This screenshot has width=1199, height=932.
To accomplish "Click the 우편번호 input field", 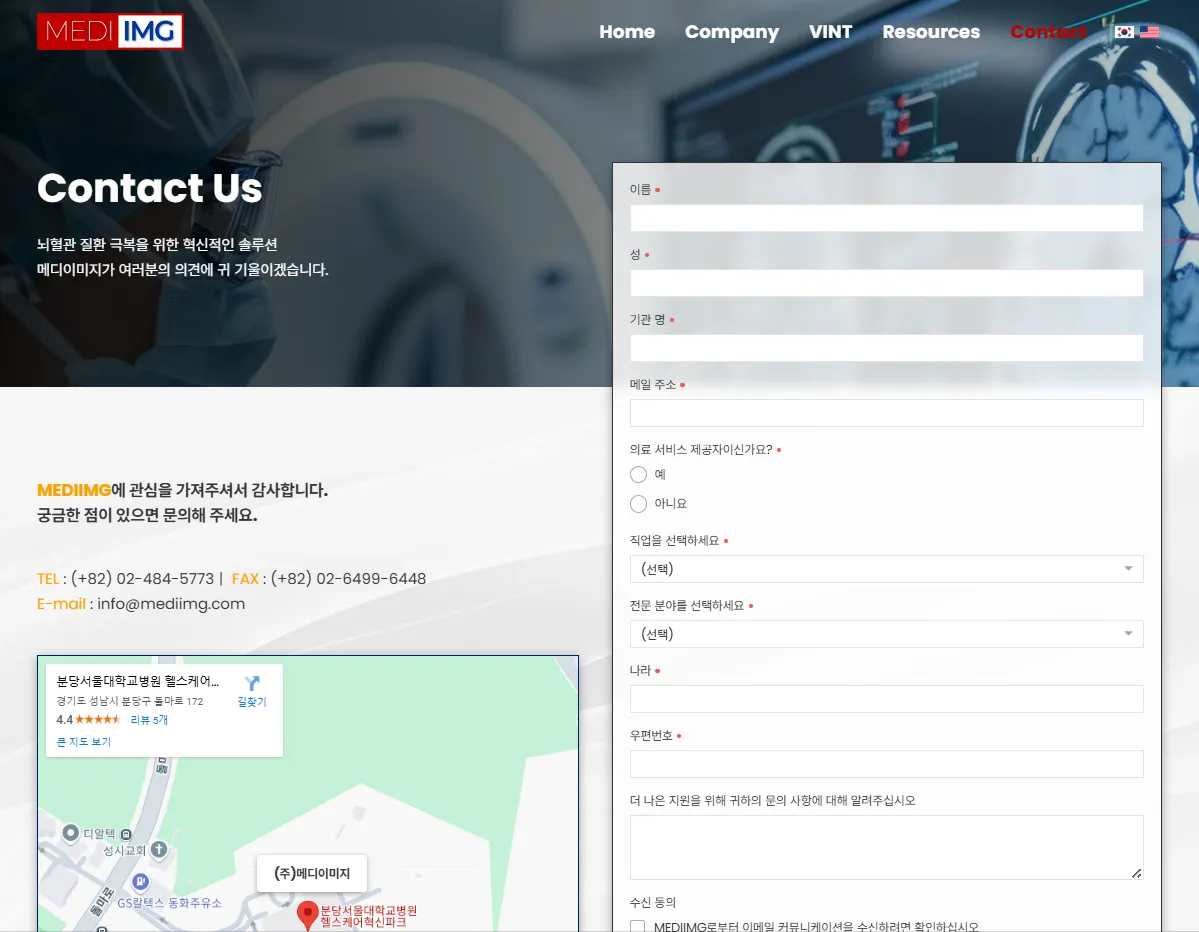I will [x=886, y=764].
